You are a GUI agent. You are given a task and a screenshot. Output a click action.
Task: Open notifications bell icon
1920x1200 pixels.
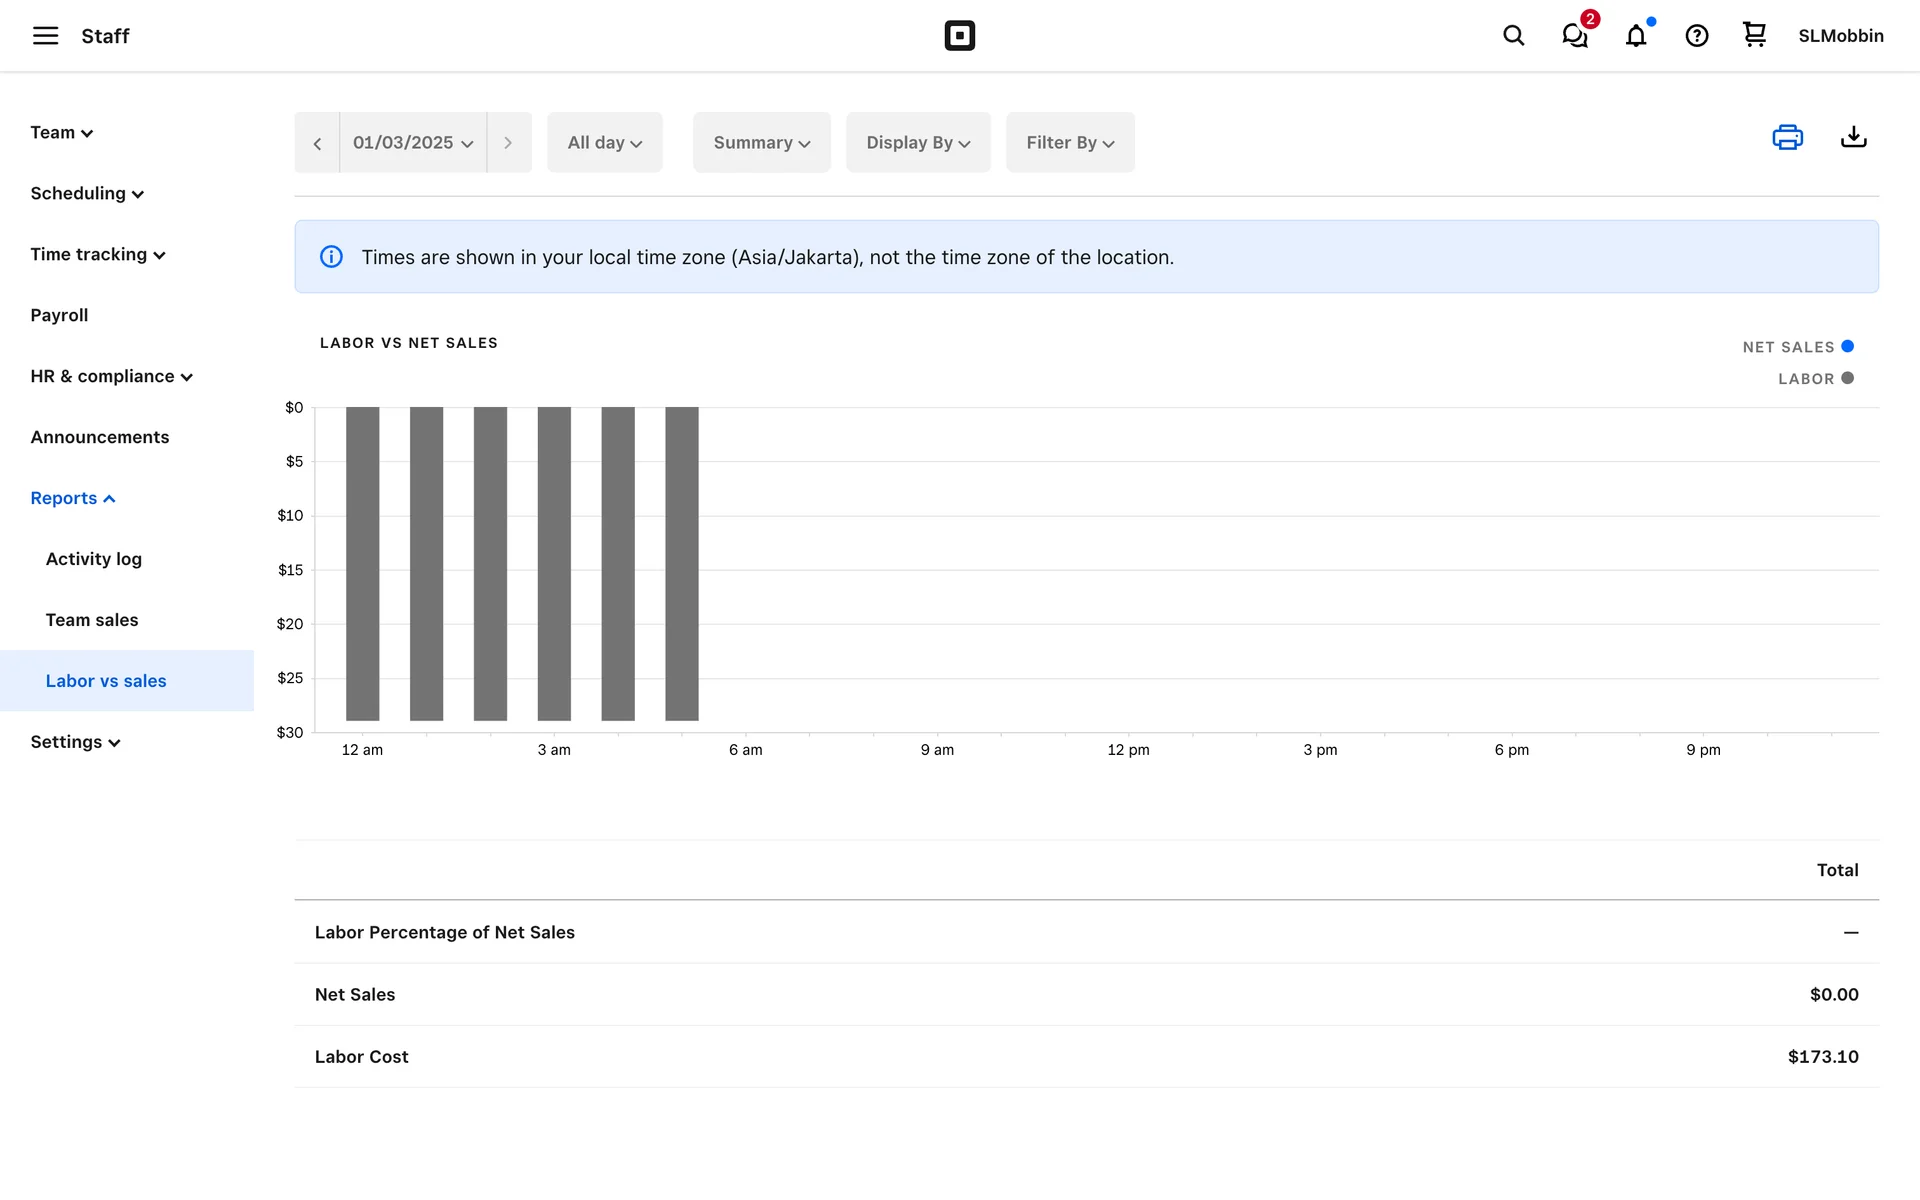click(1636, 36)
